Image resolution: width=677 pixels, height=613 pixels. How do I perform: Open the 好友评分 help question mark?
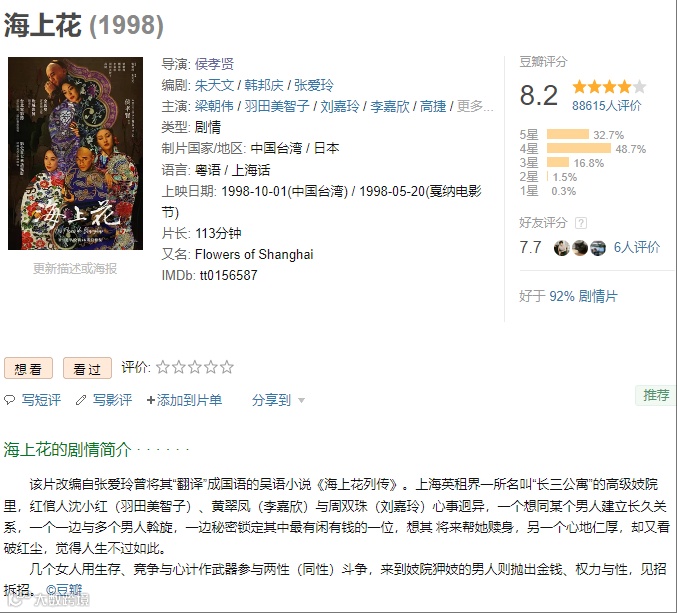(x=581, y=223)
